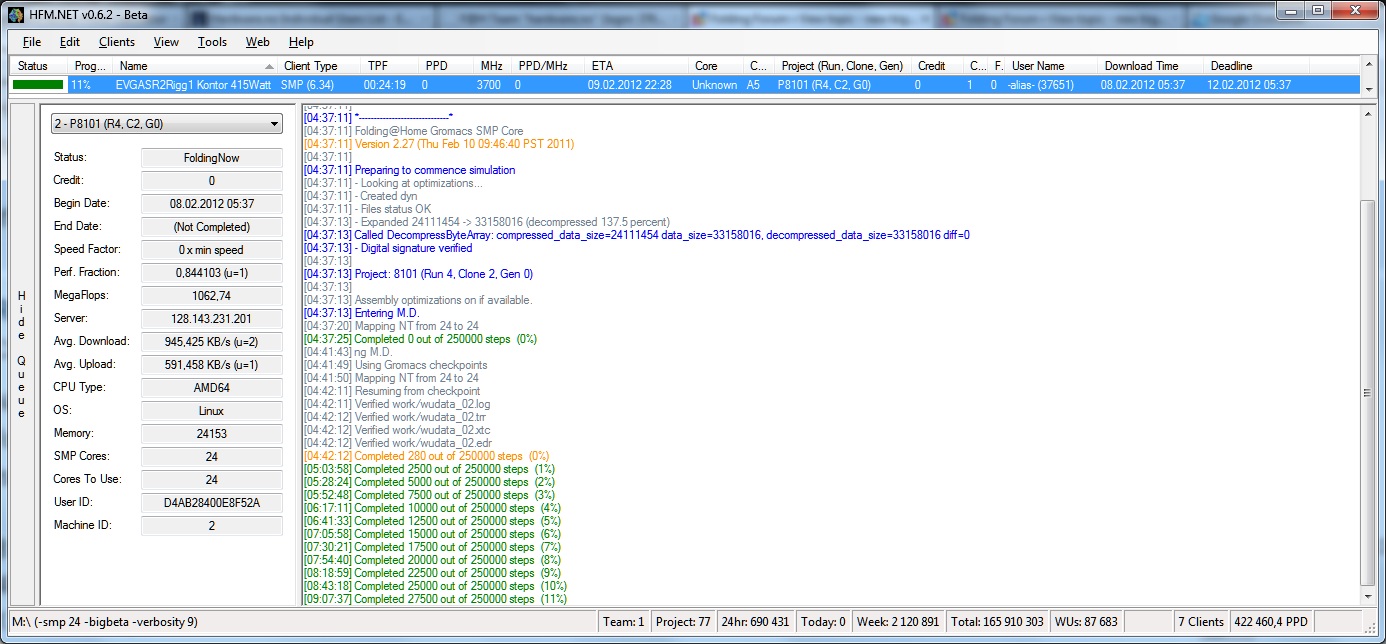This screenshot has width=1386, height=644.
Task: Click the MegaFlops value 1062,74
Action: click(x=211, y=296)
